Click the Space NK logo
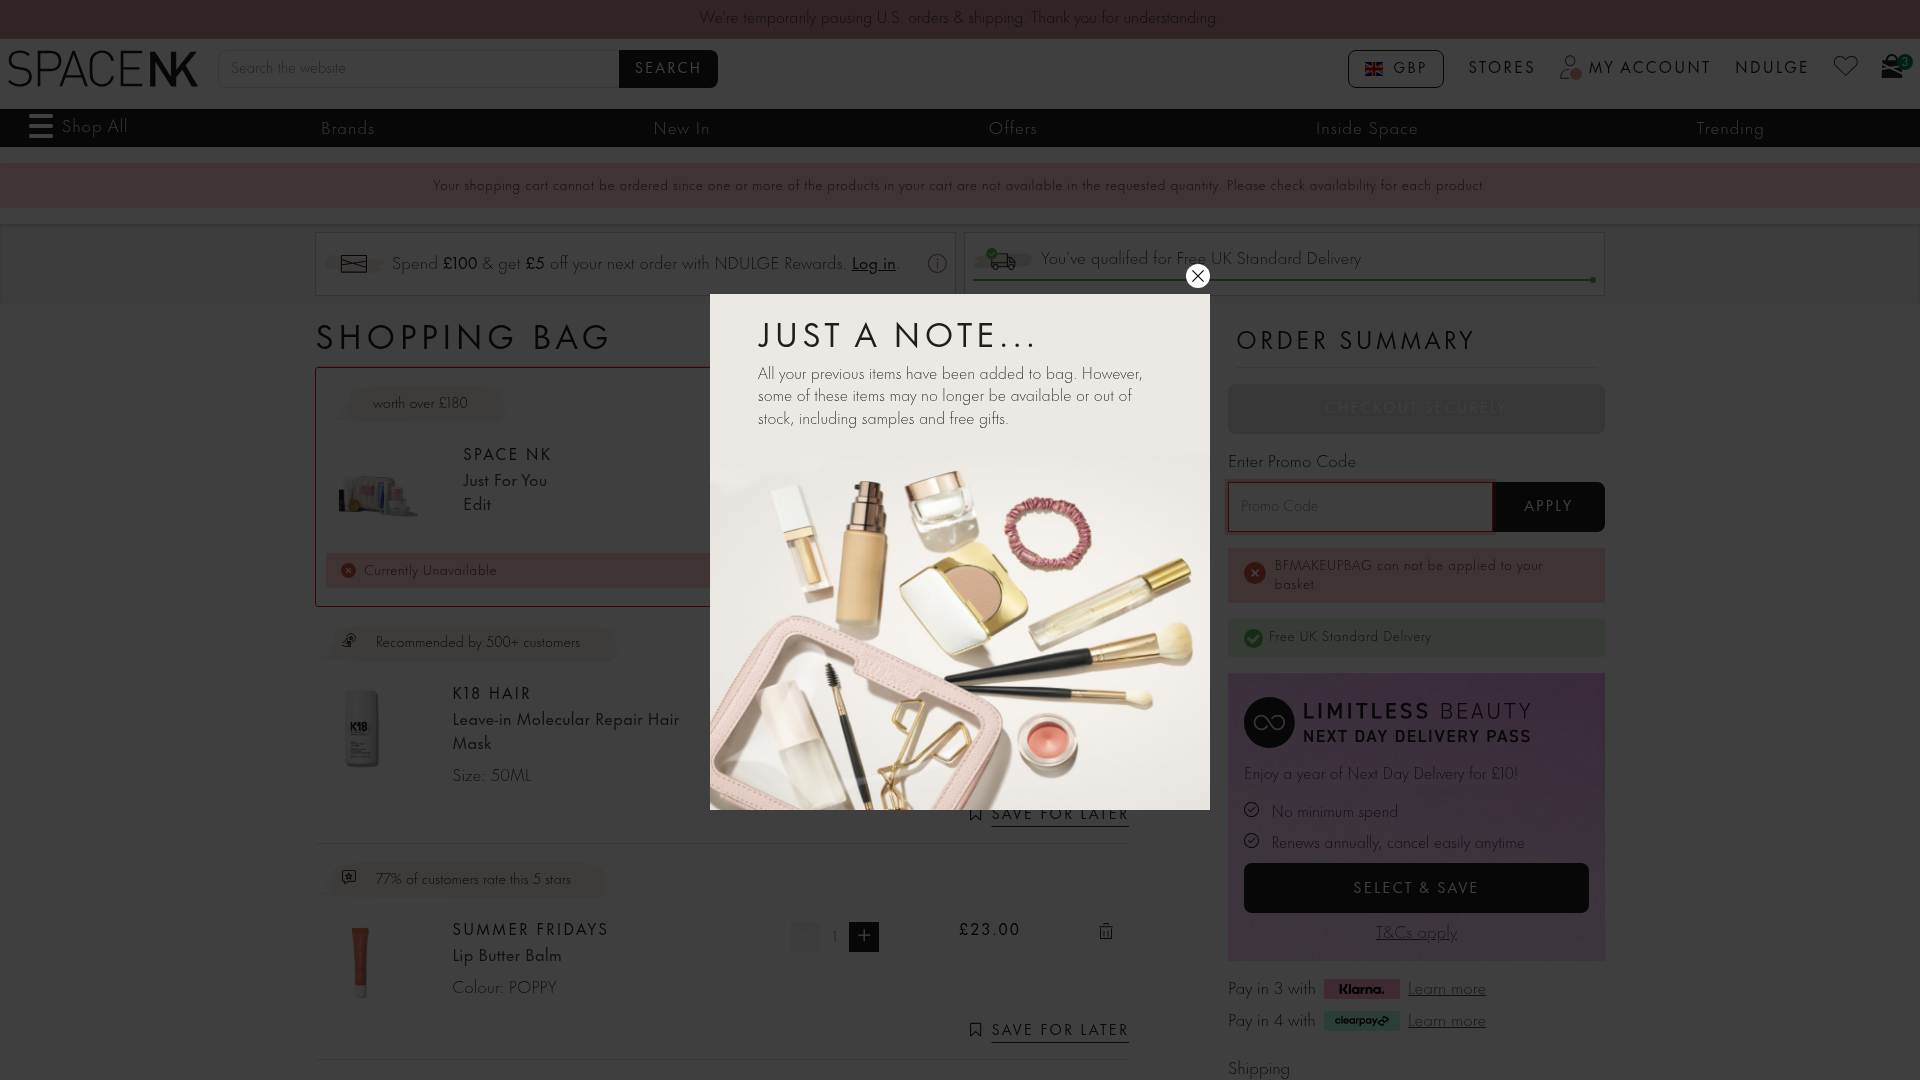This screenshot has width=1920, height=1080. coord(102,69)
